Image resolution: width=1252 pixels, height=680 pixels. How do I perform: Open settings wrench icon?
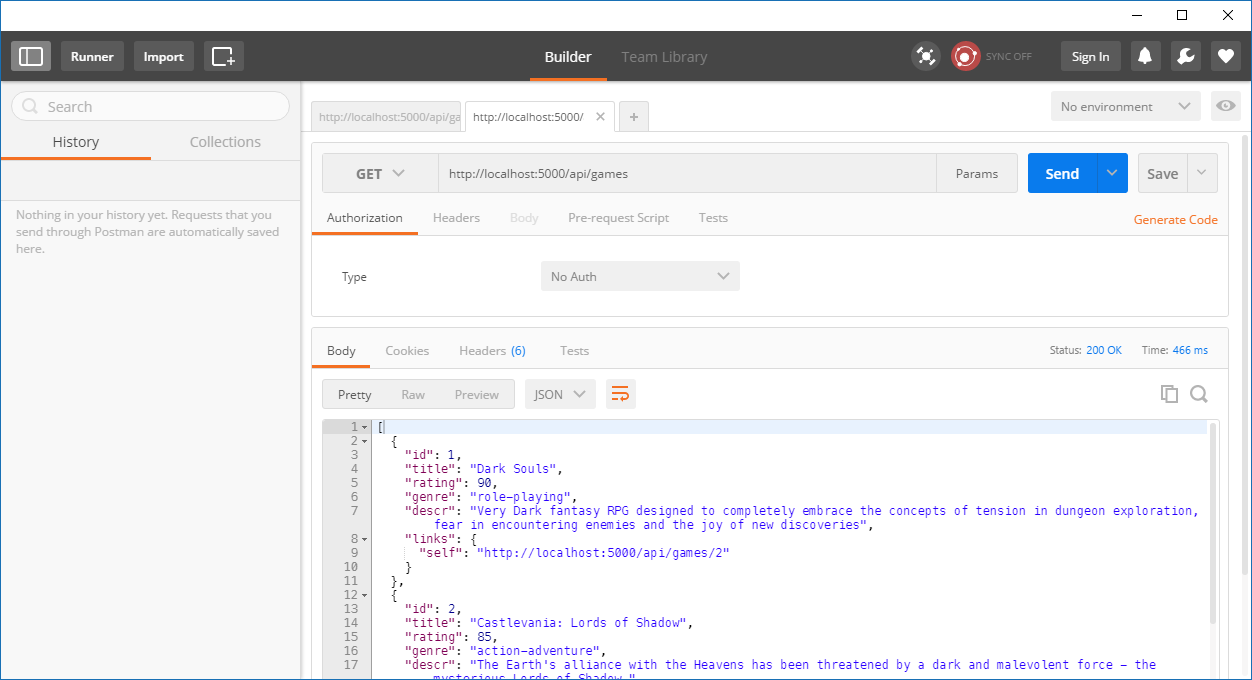1186,57
